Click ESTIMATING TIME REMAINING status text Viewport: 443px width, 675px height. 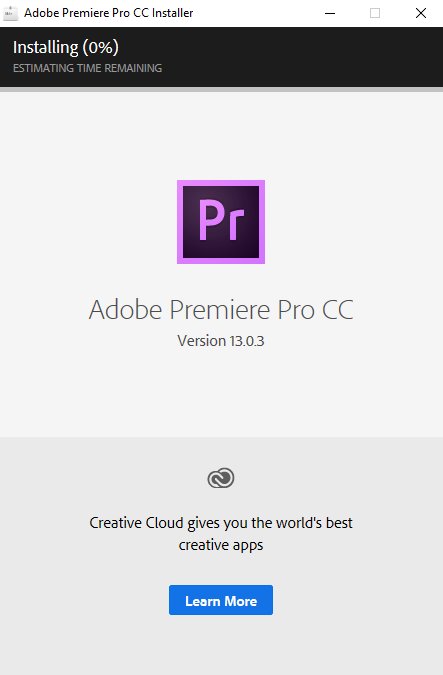coord(87,68)
